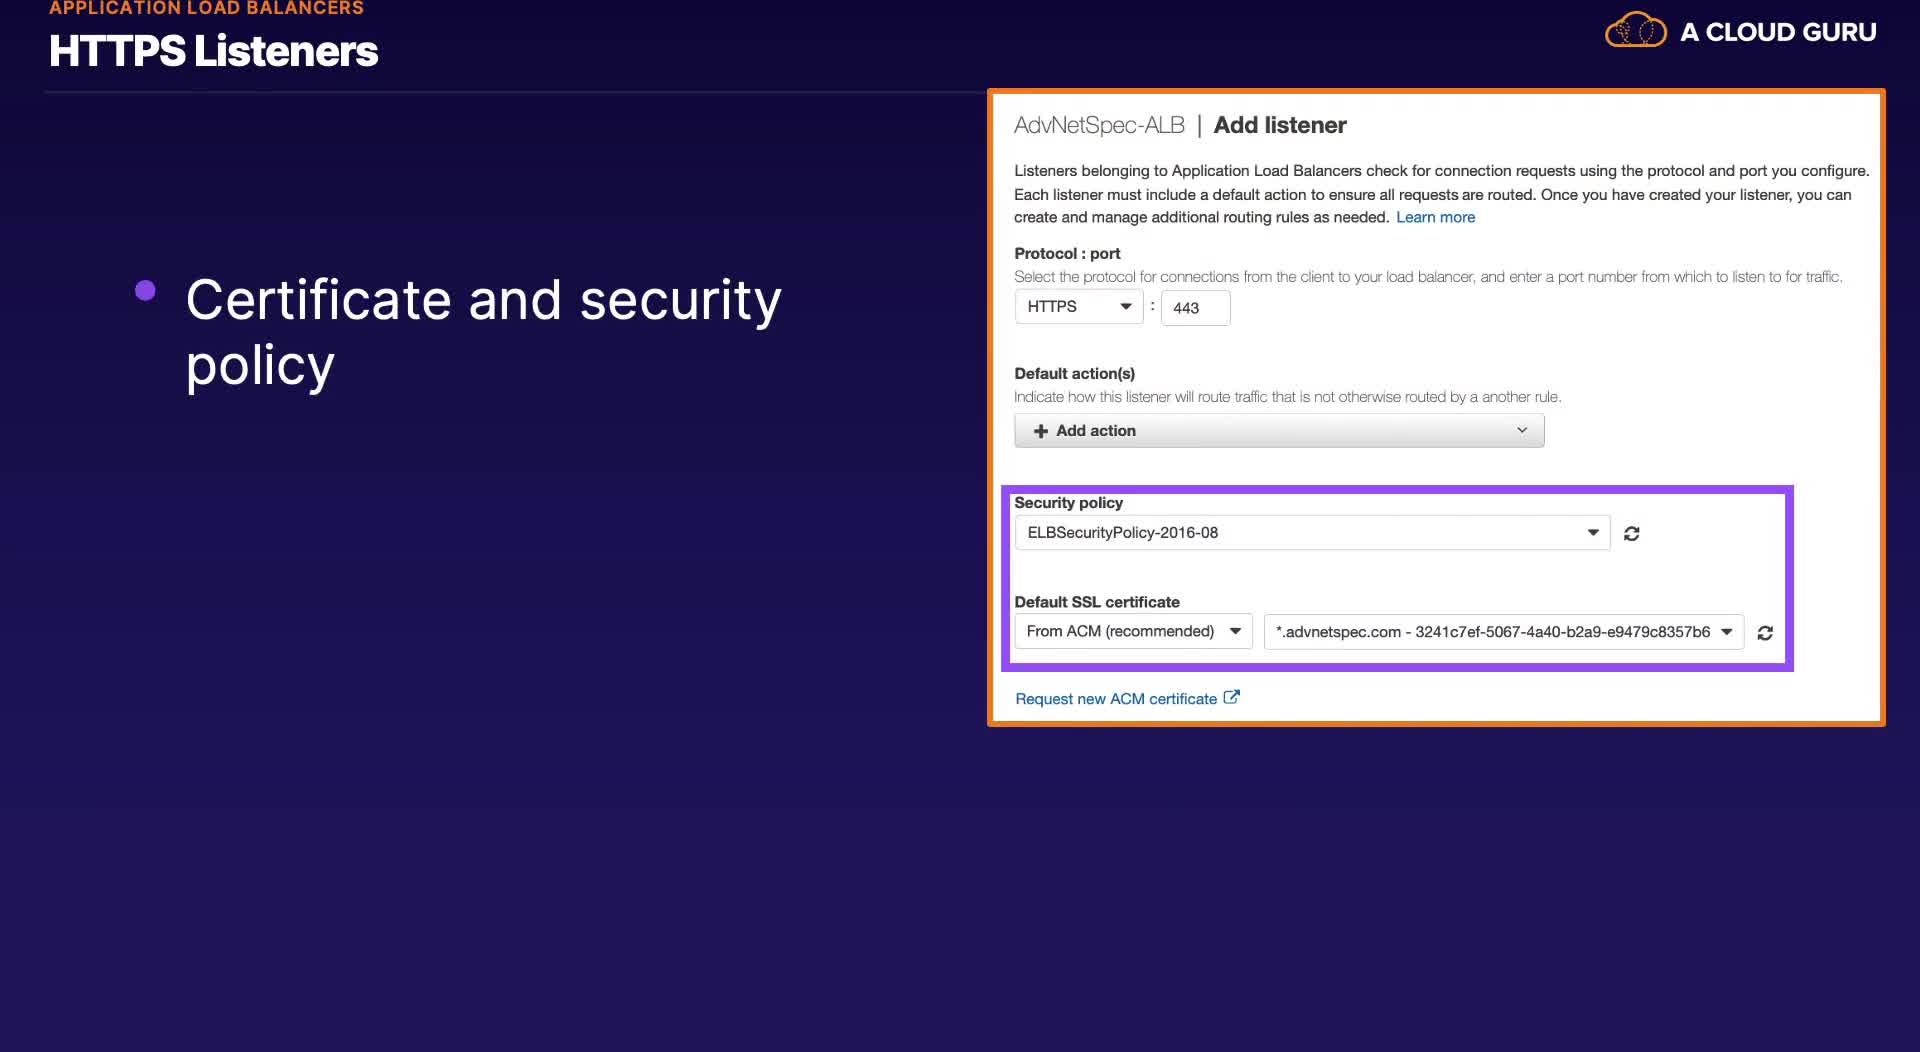Click the plus icon on Add action

tap(1041, 431)
